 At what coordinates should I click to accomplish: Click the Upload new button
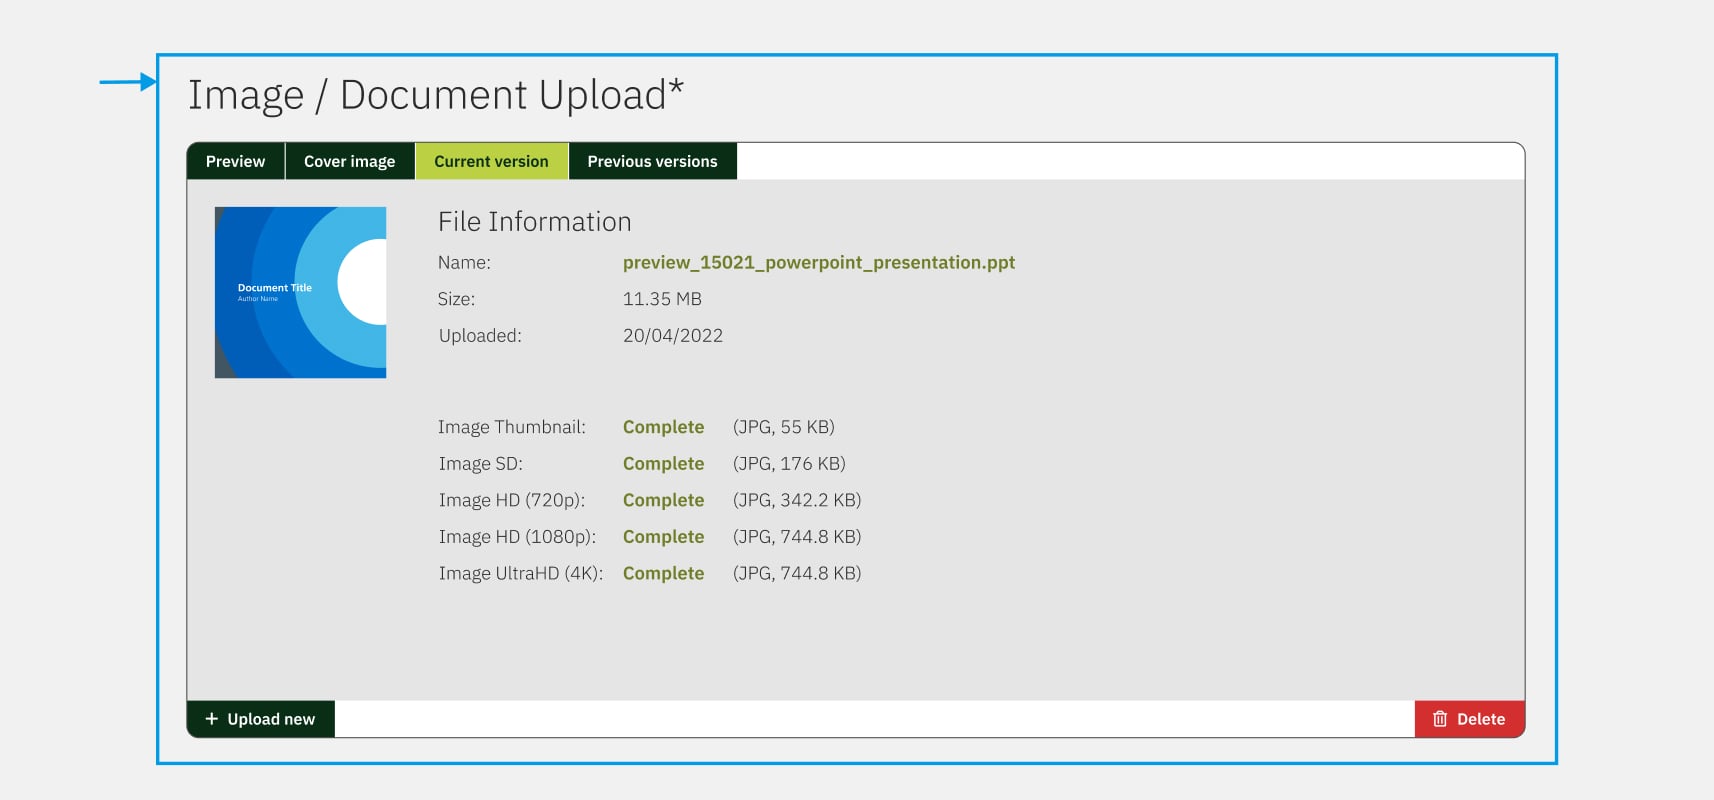point(261,719)
